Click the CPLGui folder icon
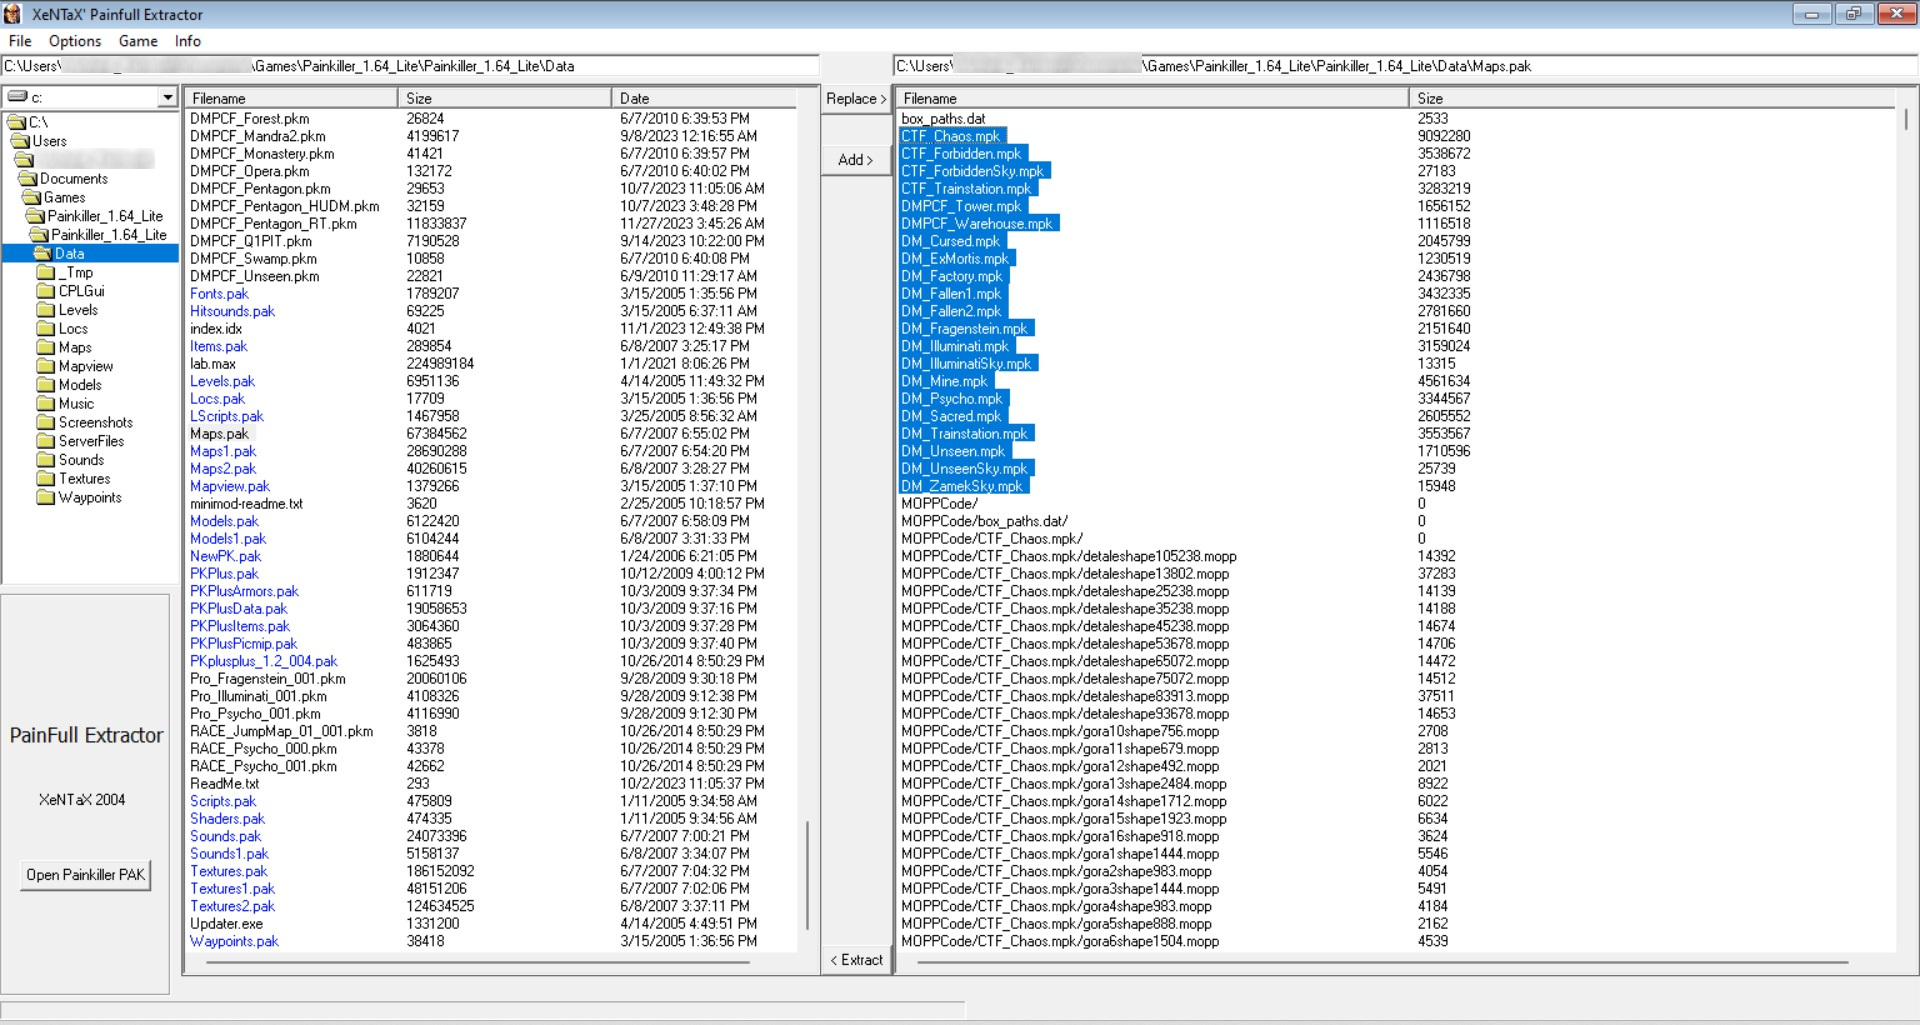The width and height of the screenshot is (1920, 1025). click(46, 291)
